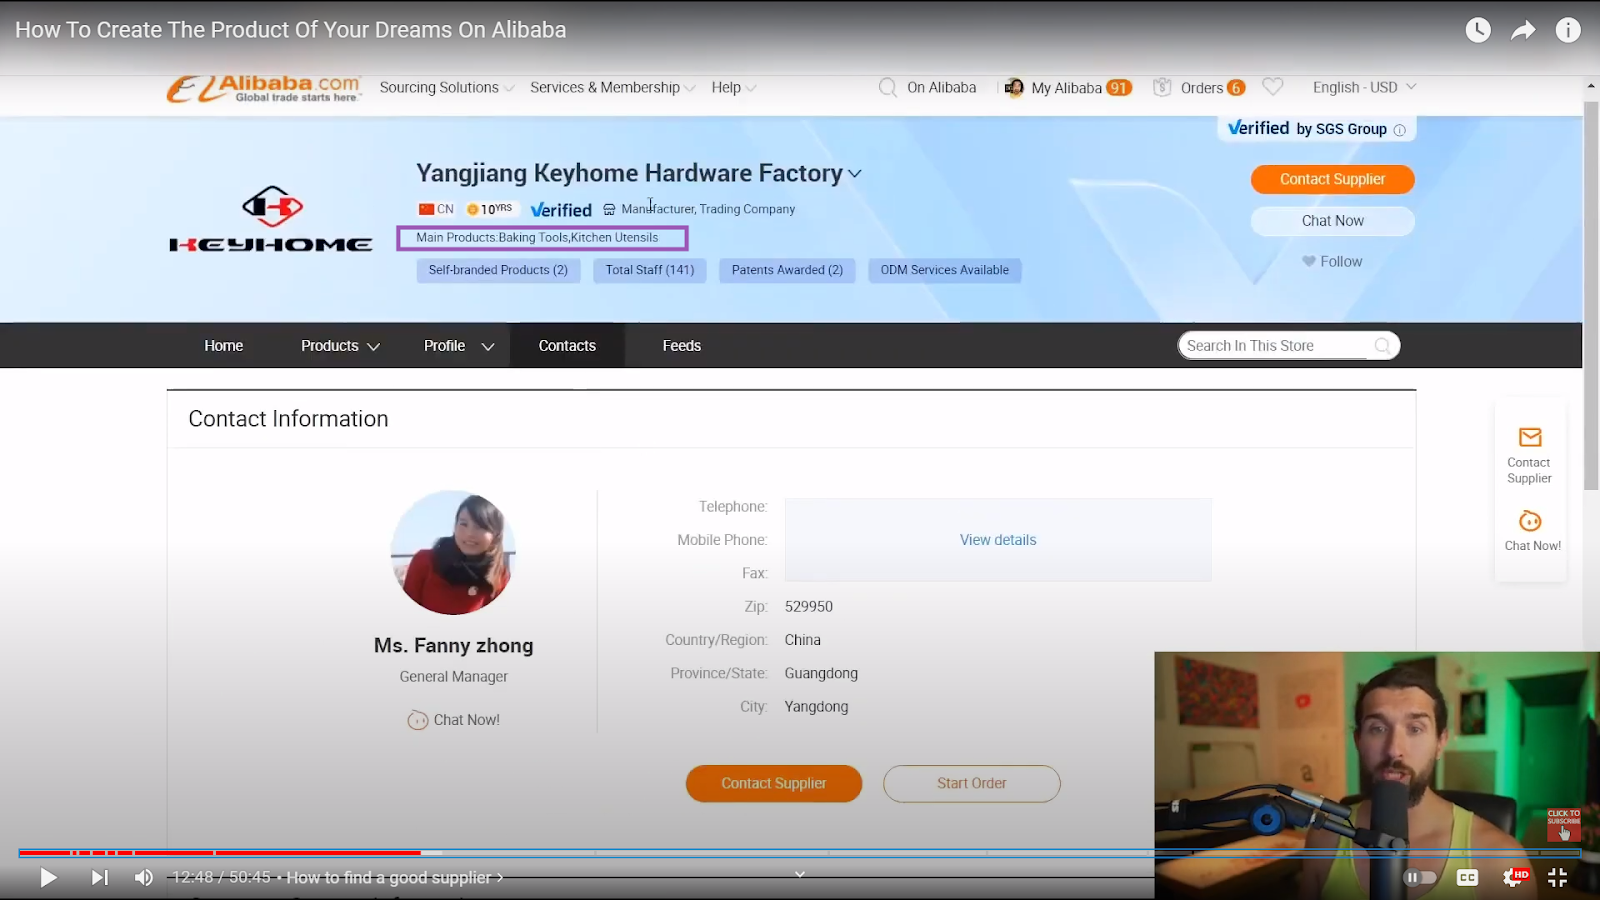Screen dimensions: 1600x900
Task: Click the Patents Awarded (2) tag
Action: (787, 270)
